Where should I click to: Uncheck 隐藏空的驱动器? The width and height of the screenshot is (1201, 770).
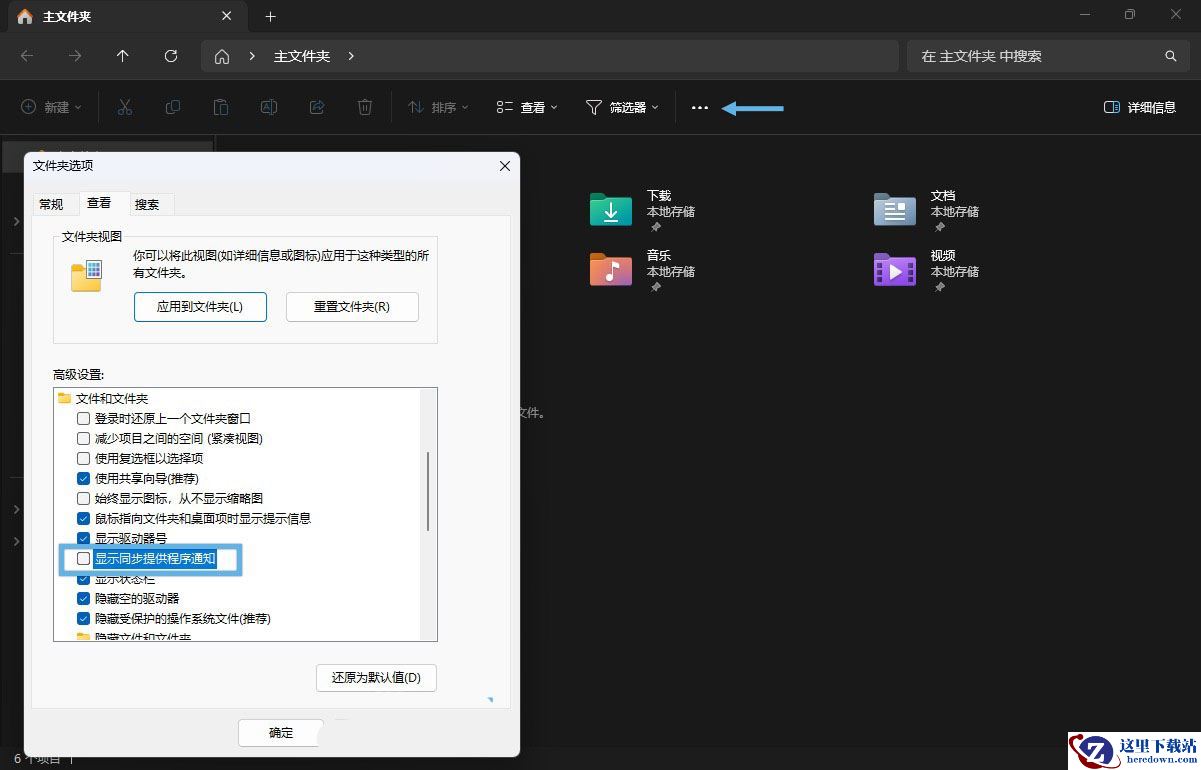(84, 598)
